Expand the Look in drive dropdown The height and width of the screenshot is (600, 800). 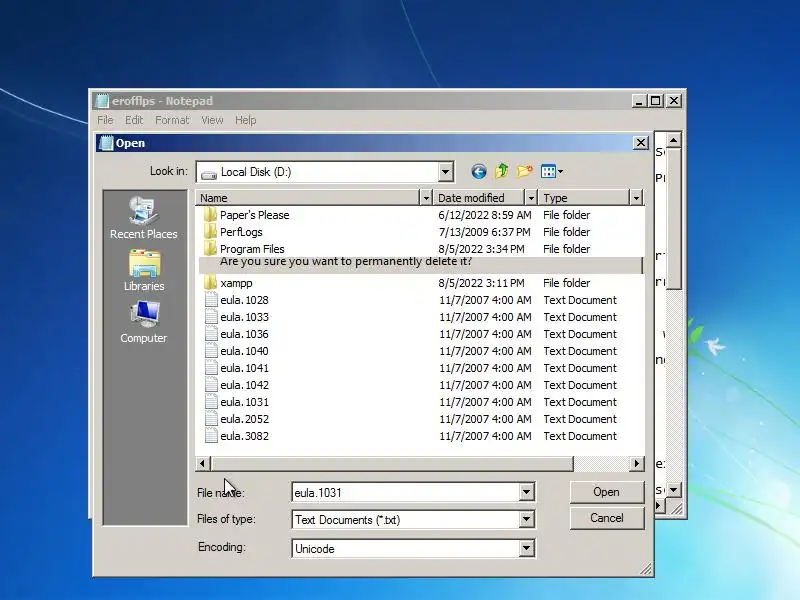click(445, 172)
